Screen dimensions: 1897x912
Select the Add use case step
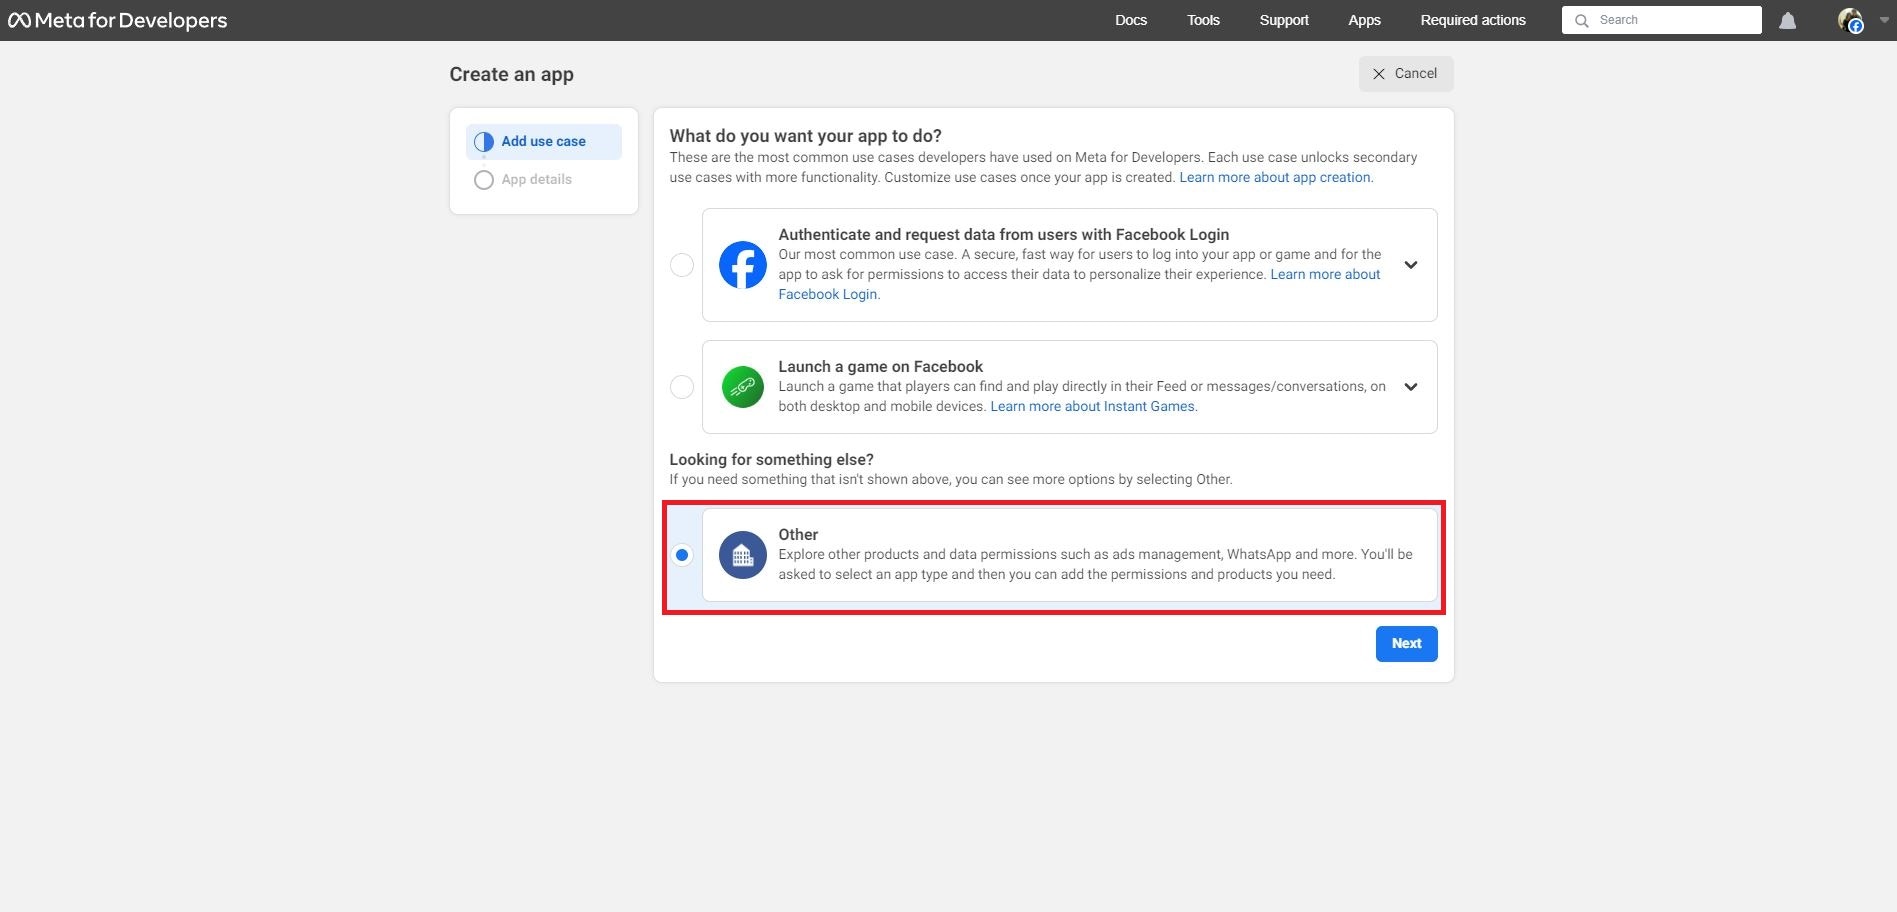tap(544, 142)
